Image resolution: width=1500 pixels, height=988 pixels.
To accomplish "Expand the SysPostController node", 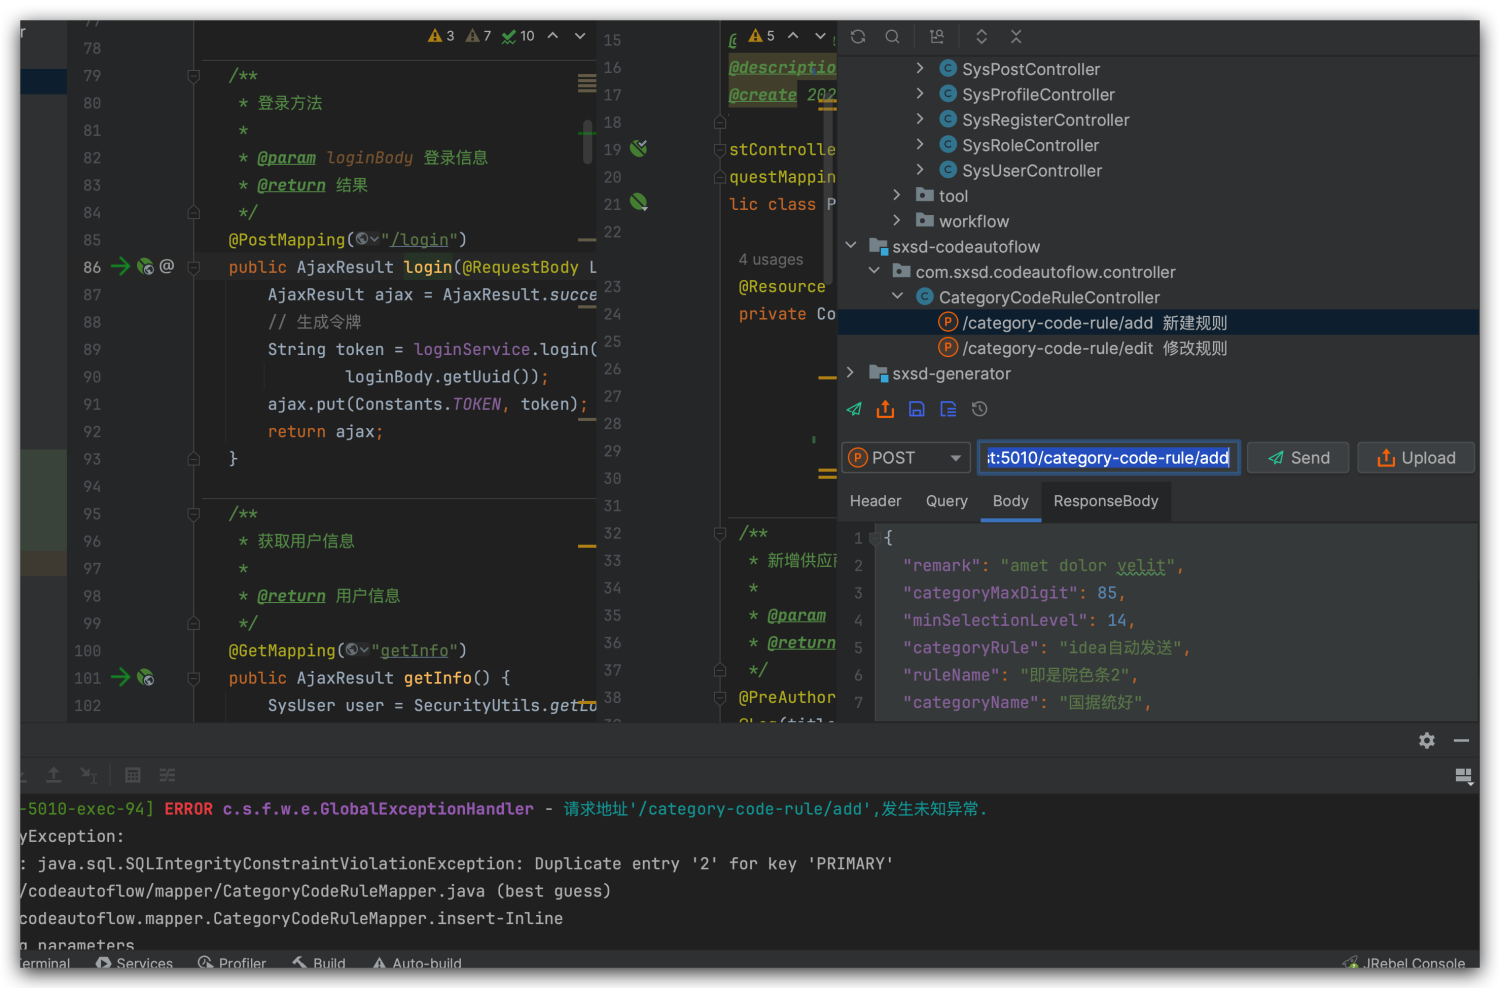I will pos(920,68).
